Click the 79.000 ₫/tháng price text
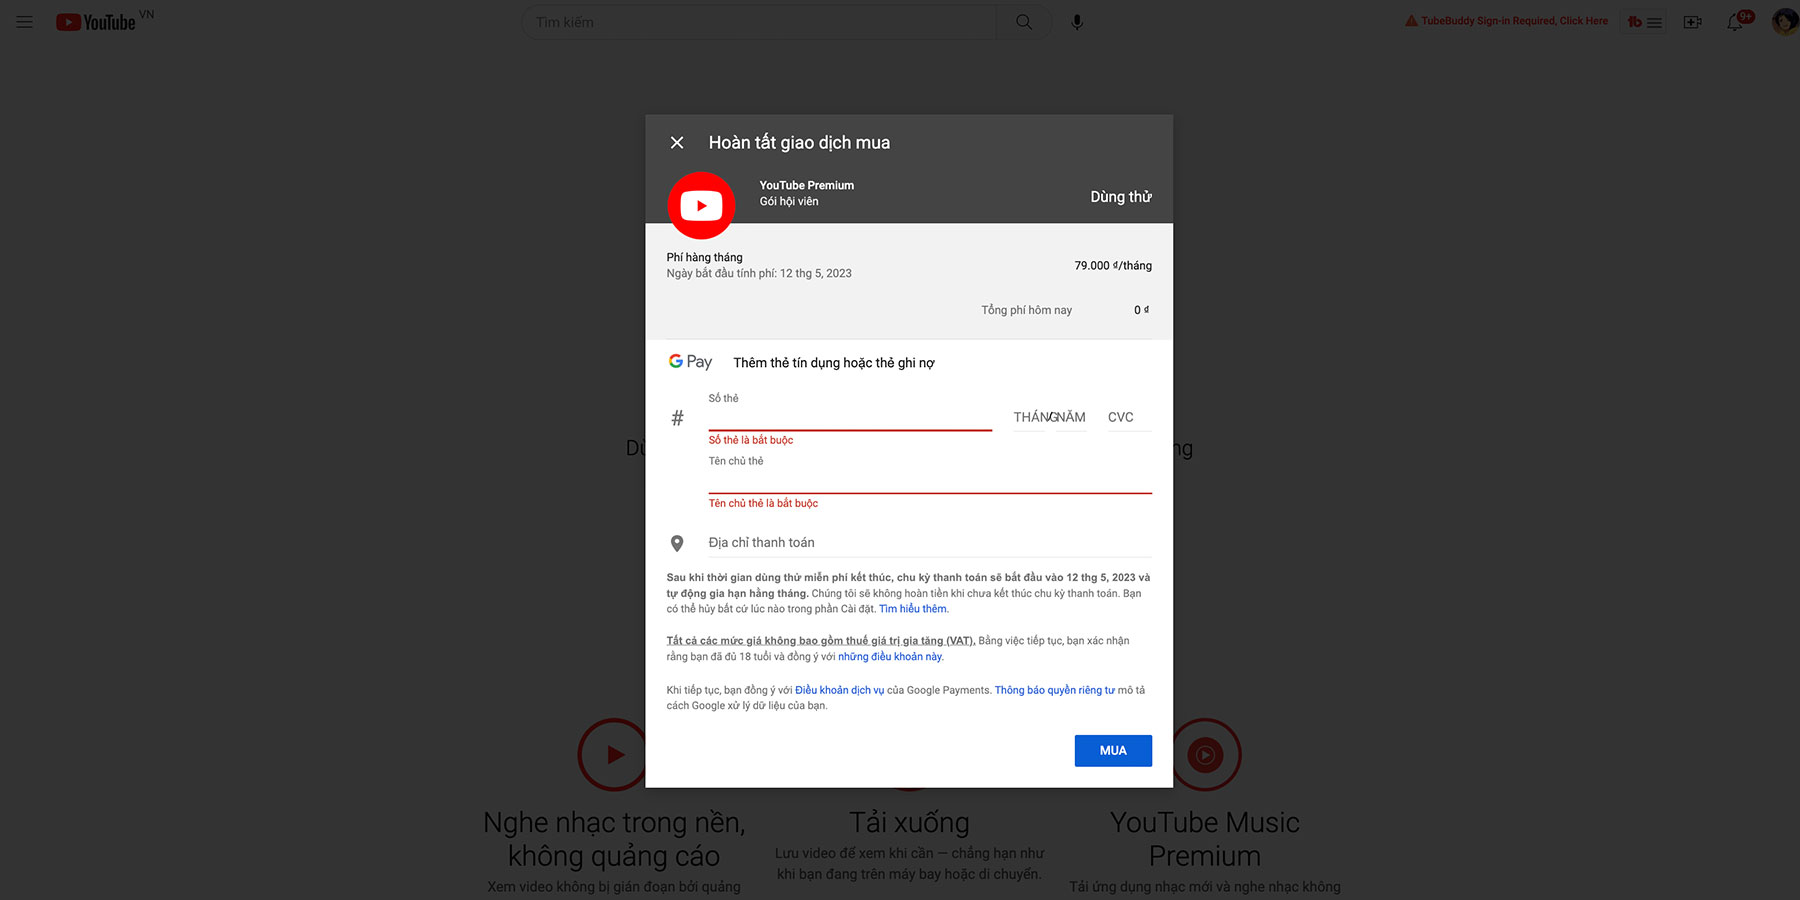Screen dimensions: 1800x900 [1113, 266]
